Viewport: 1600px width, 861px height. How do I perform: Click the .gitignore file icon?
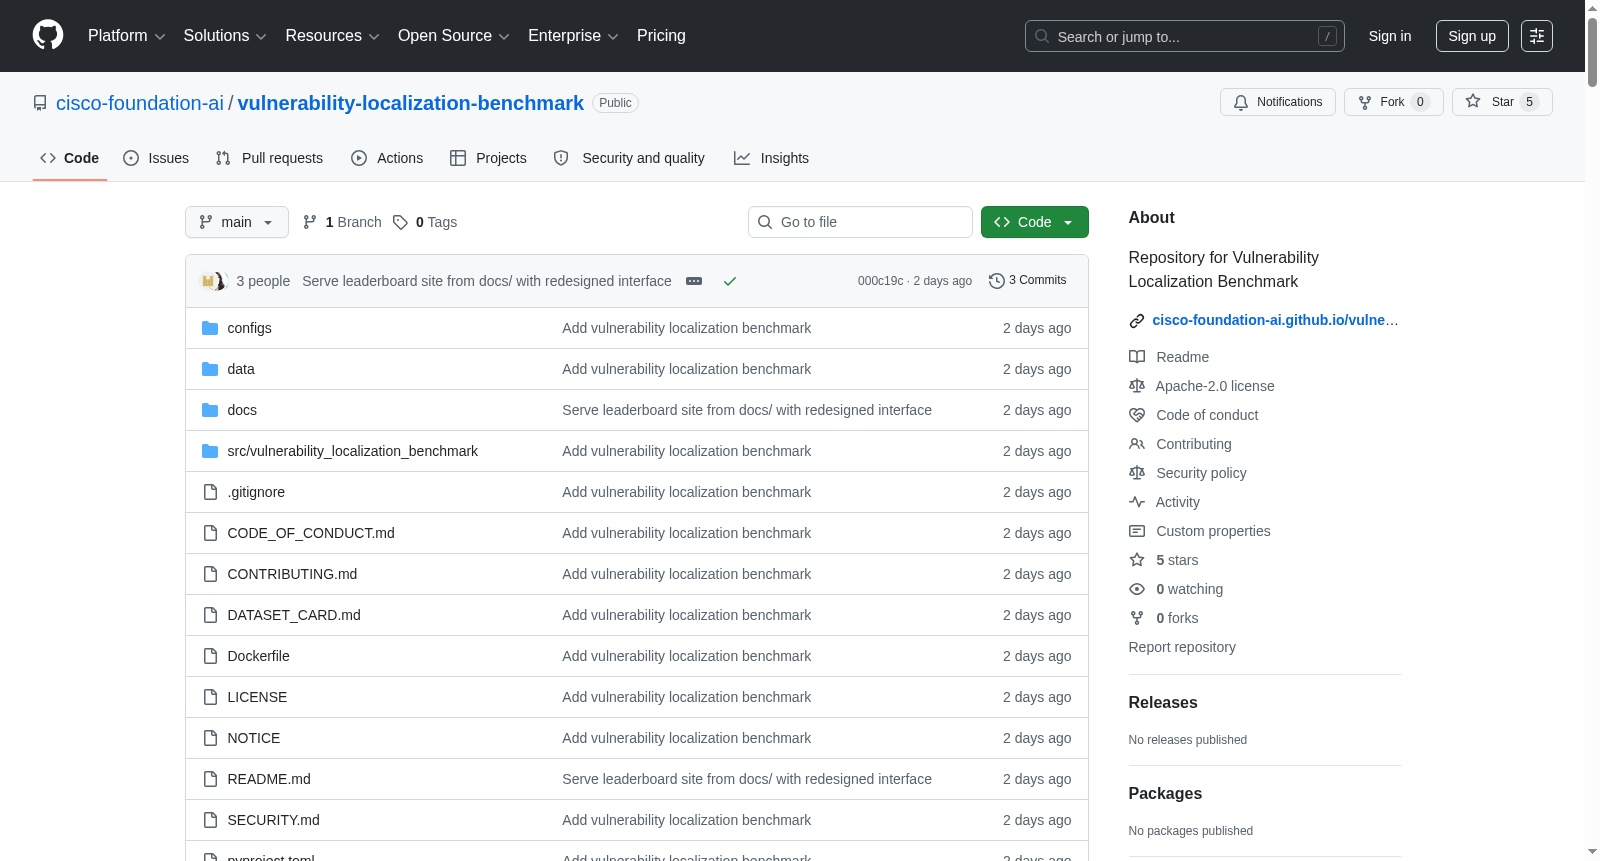[210, 492]
